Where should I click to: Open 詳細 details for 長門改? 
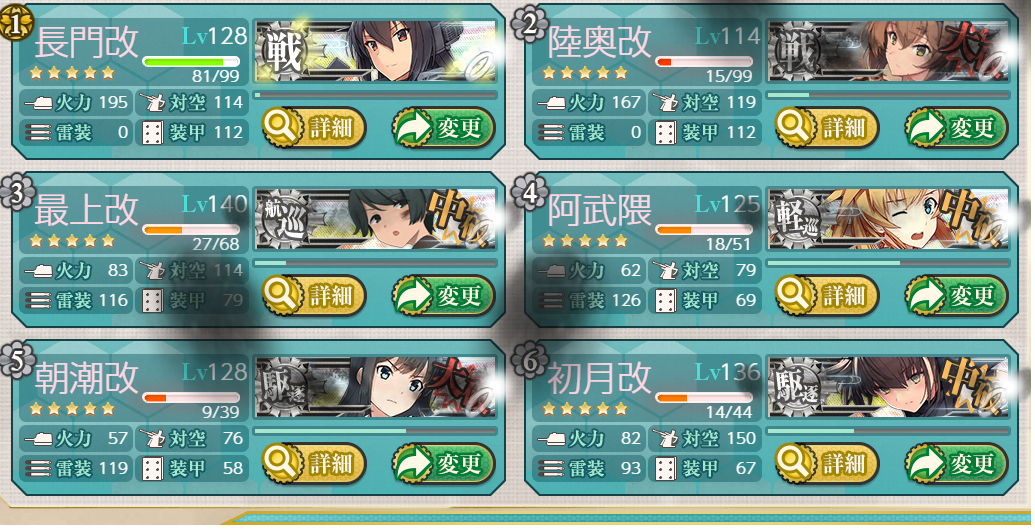coord(314,127)
